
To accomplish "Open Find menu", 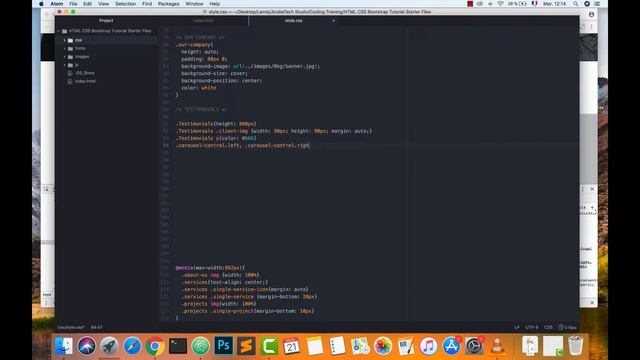I will click(147, 4).
